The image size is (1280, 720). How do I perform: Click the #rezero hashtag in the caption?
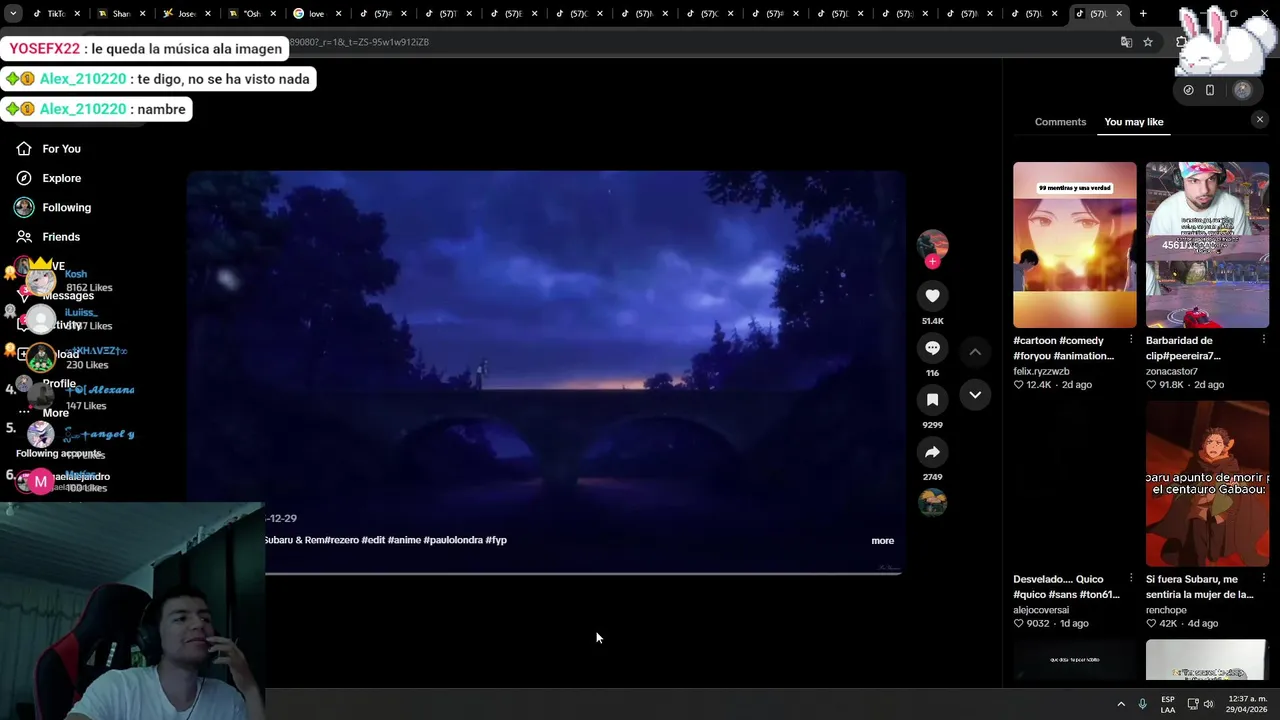340,540
